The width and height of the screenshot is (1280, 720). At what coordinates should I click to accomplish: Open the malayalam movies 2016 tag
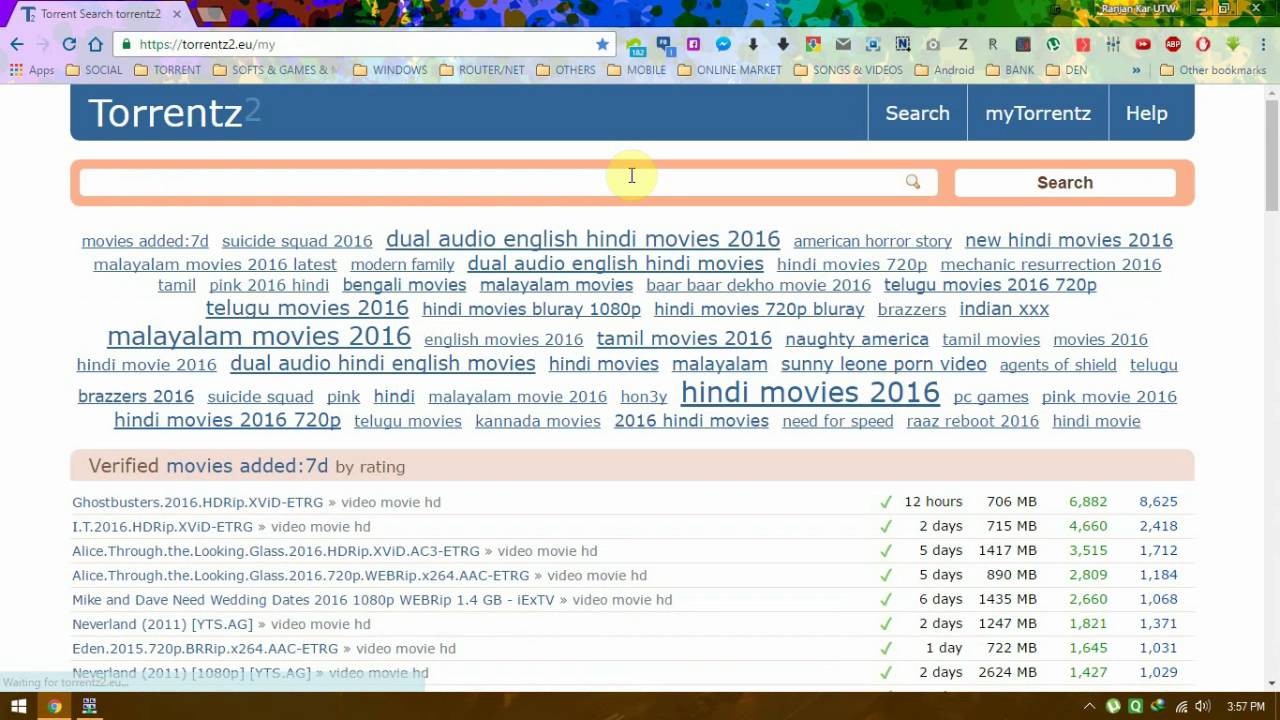[x=259, y=336]
